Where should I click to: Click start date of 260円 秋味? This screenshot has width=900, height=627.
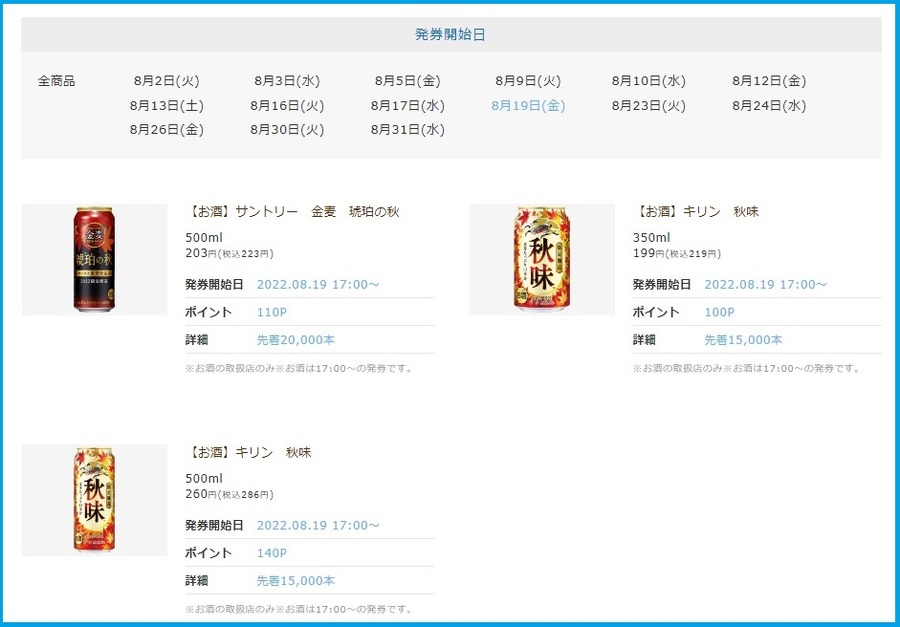pyautogui.click(x=318, y=525)
